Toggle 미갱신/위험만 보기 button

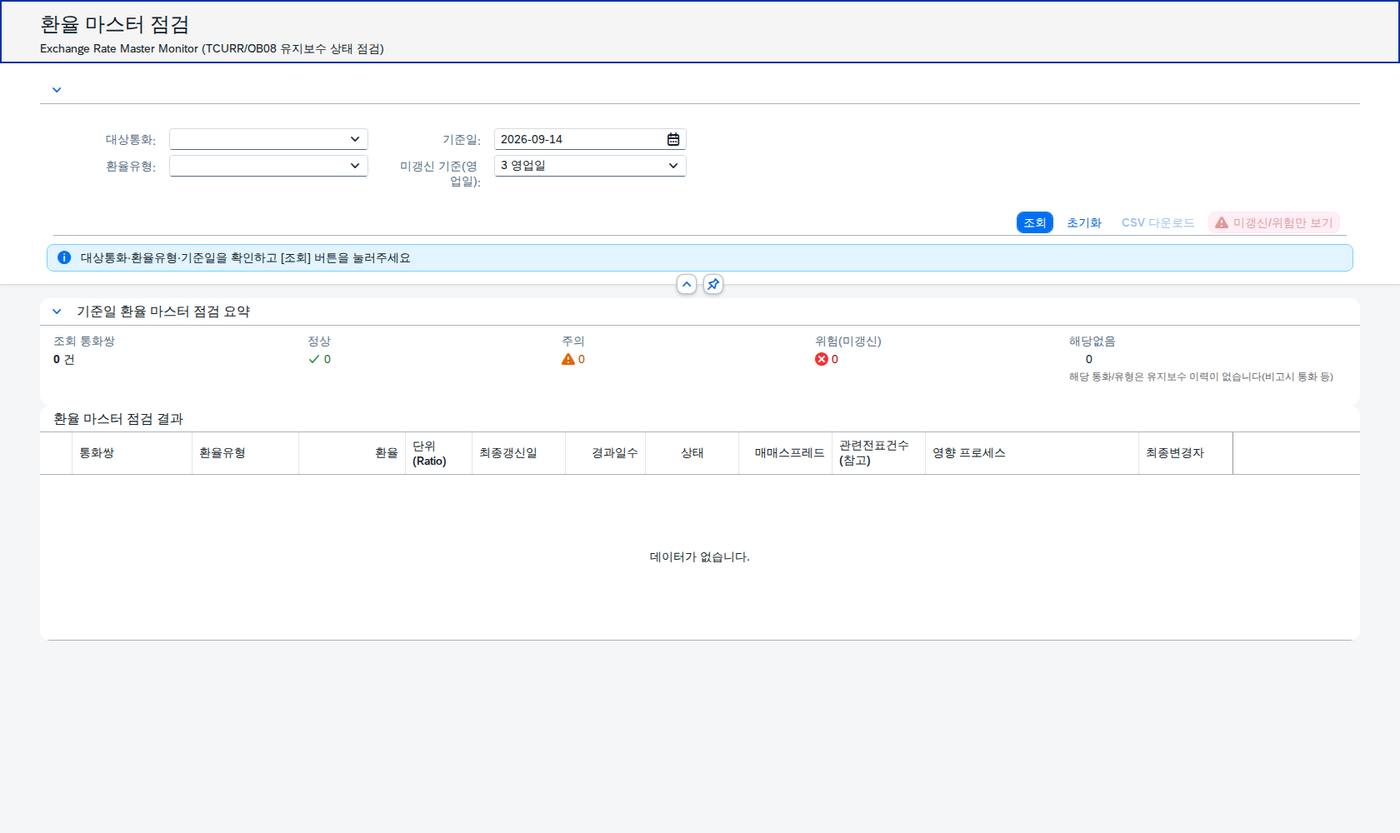pyautogui.click(x=1274, y=223)
